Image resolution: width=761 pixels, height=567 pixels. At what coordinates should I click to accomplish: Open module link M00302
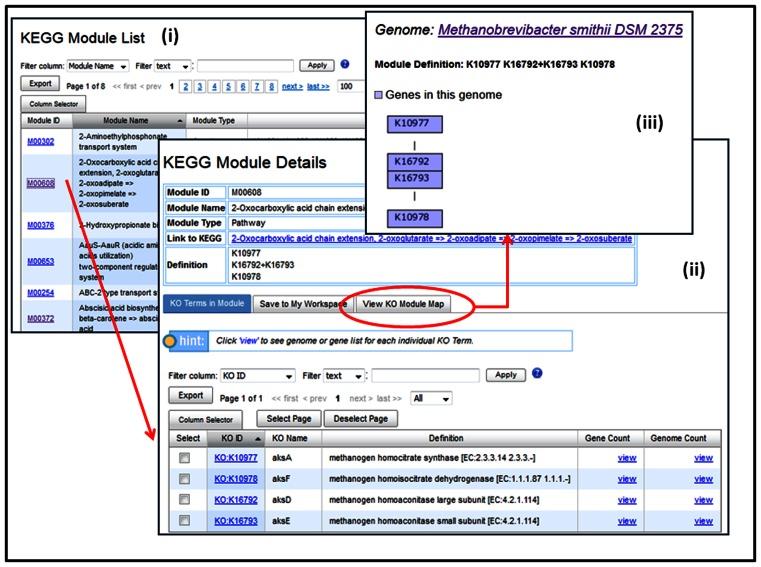pos(41,141)
